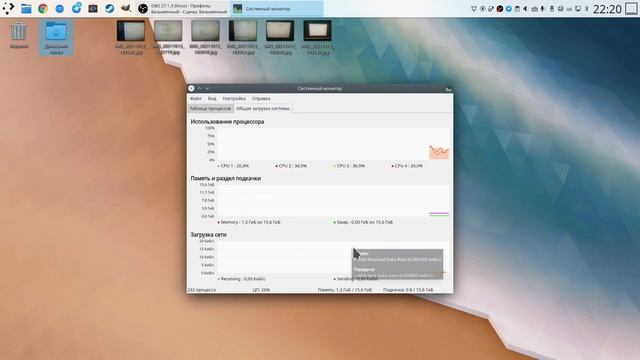Select the Домашняя папка desktop folder
The height and width of the screenshot is (360, 640).
pos(56,38)
